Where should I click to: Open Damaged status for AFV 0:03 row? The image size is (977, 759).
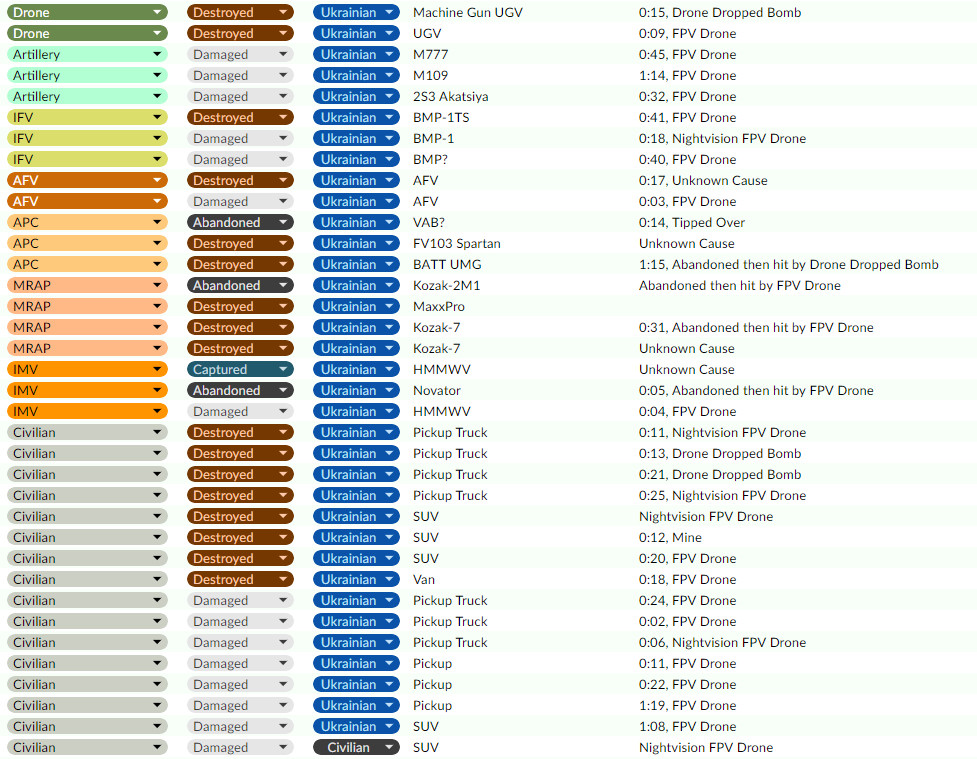click(240, 201)
